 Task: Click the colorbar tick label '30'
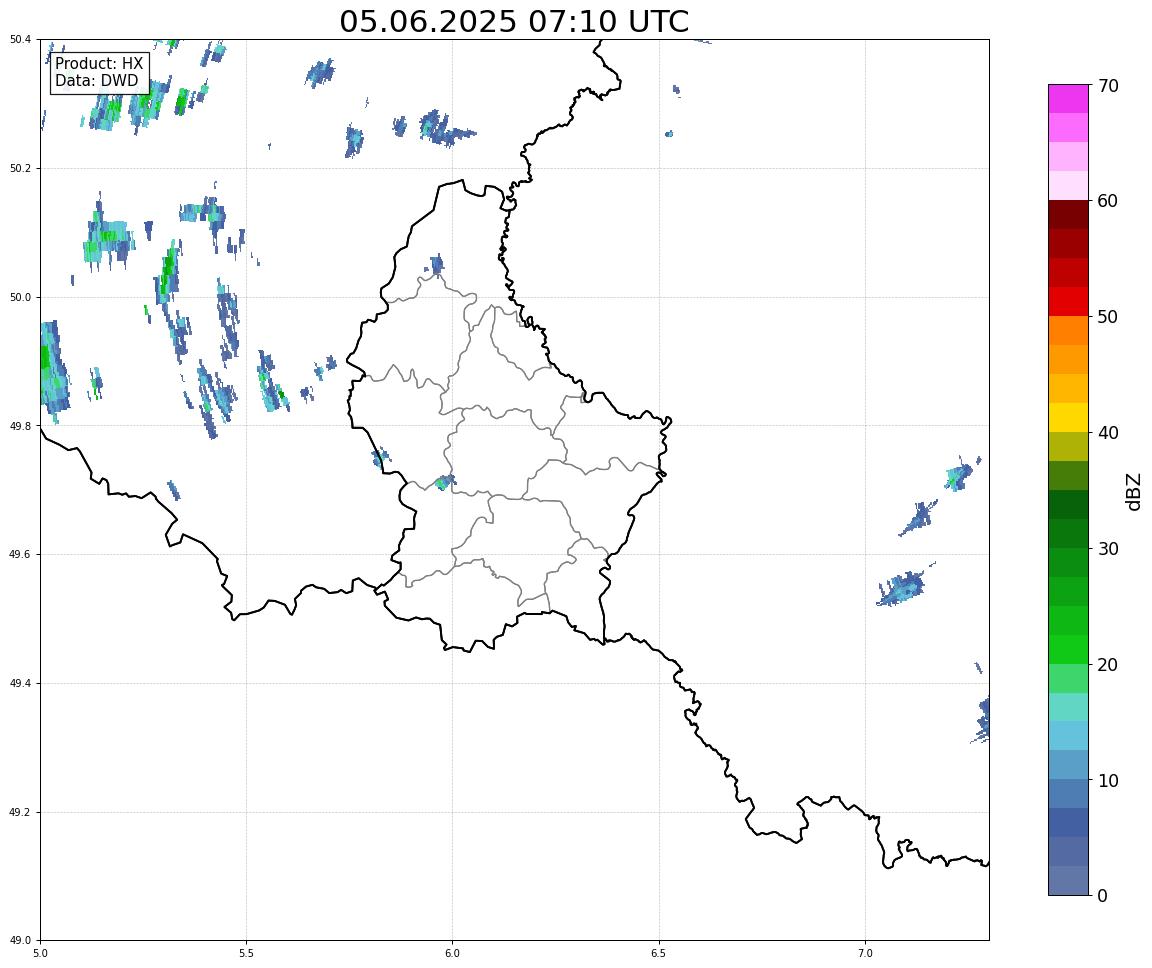(x=1108, y=549)
